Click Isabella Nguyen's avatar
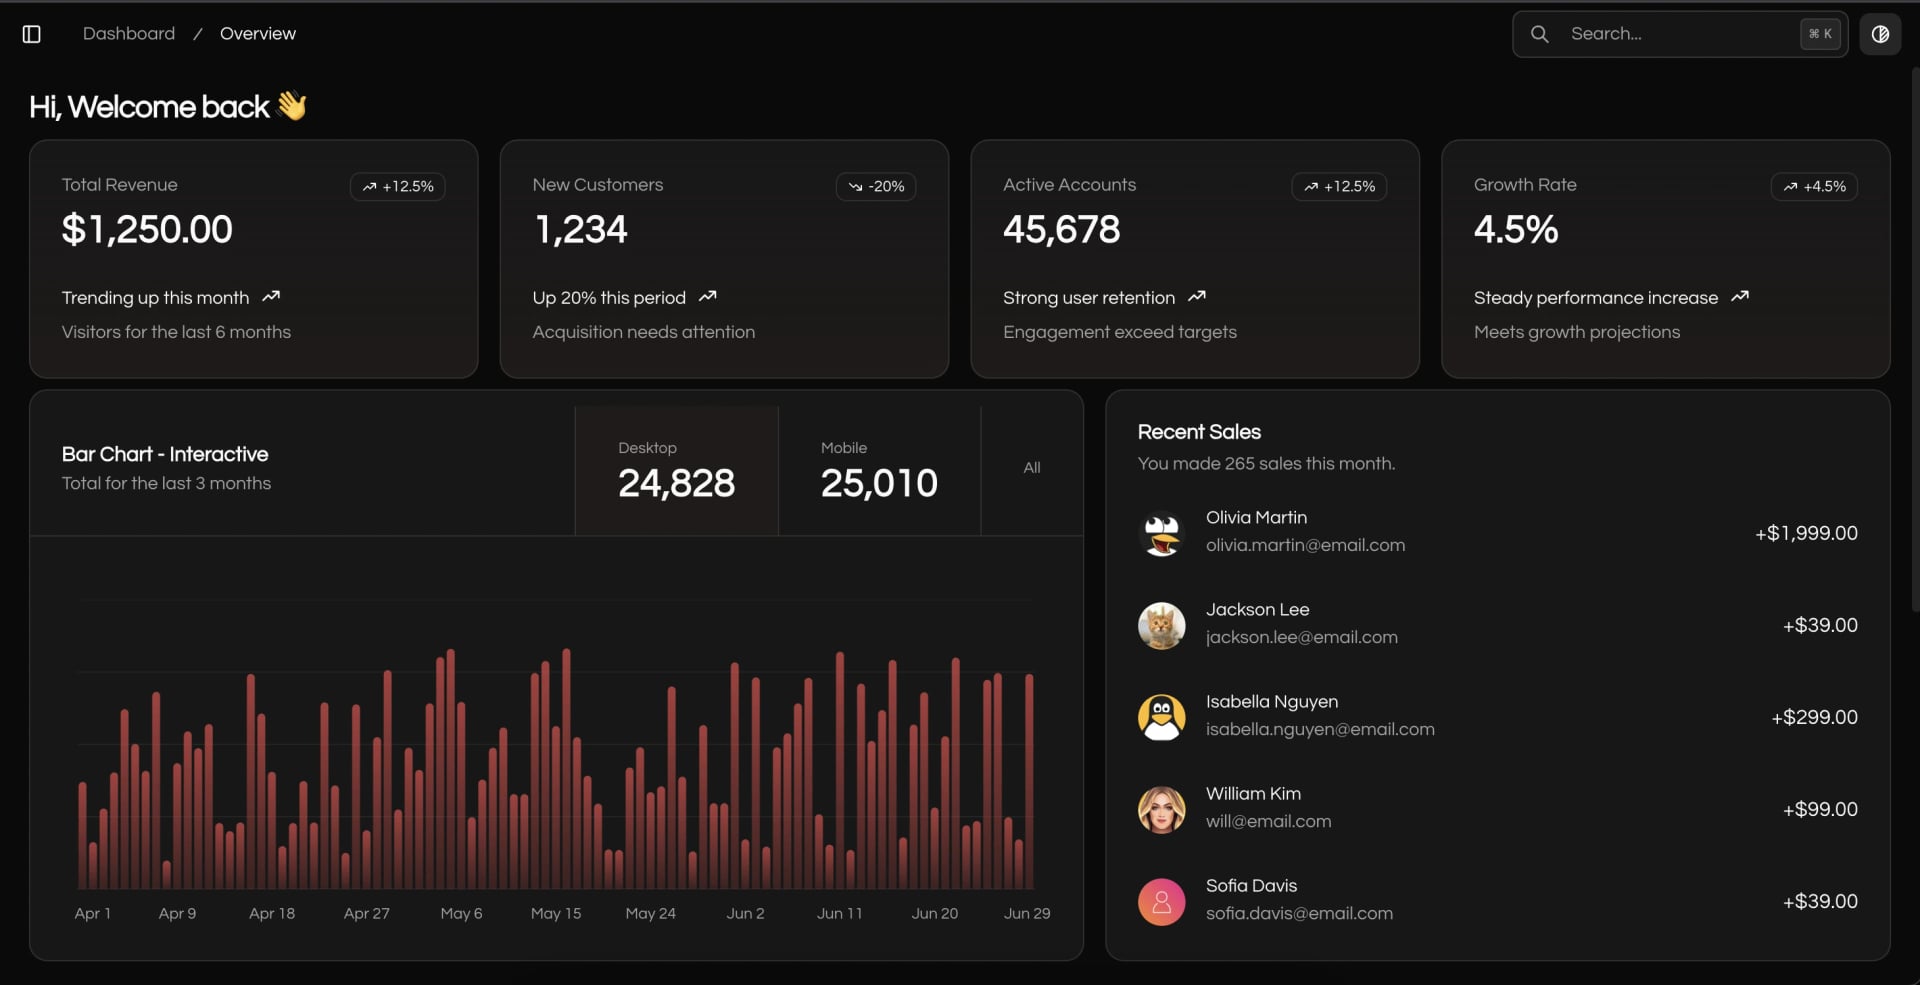This screenshot has width=1920, height=985. [1162, 717]
